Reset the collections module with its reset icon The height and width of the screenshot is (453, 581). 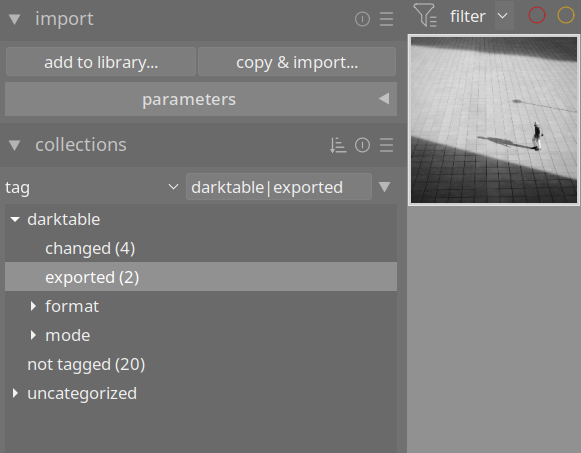pos(362,145)
